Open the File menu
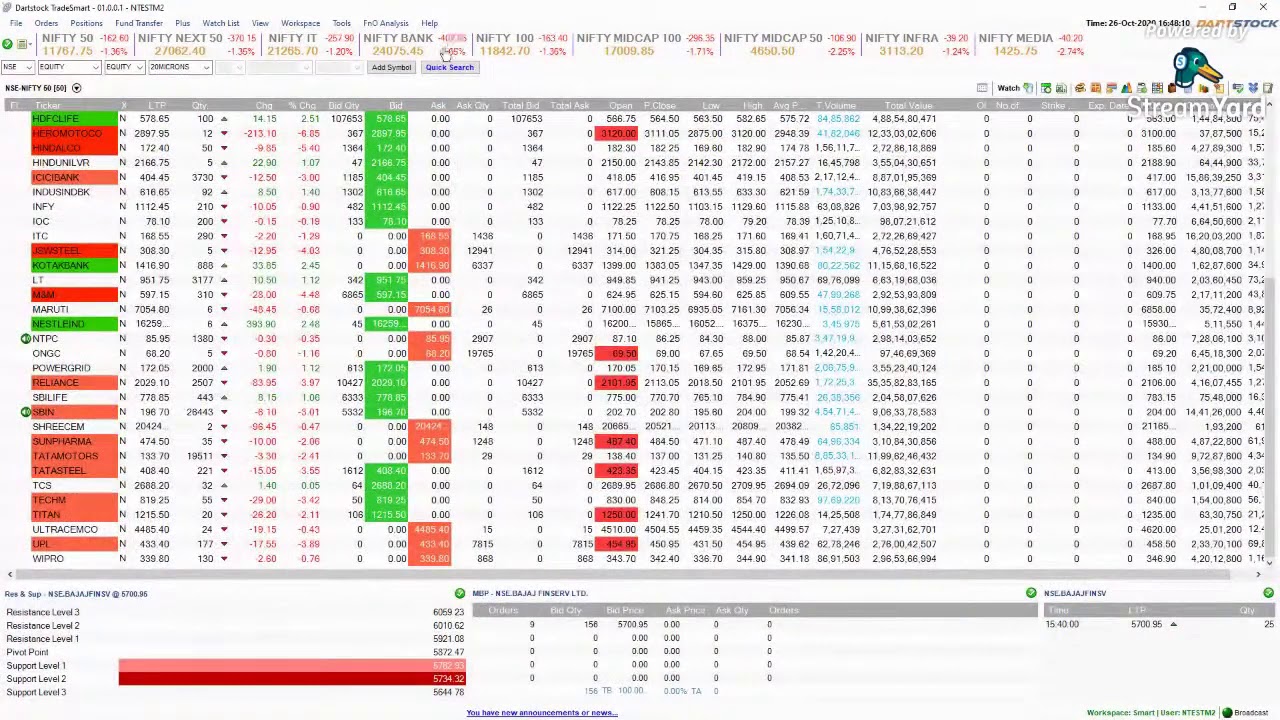This screenshot has width=1280, height=720. coord(16,23)
